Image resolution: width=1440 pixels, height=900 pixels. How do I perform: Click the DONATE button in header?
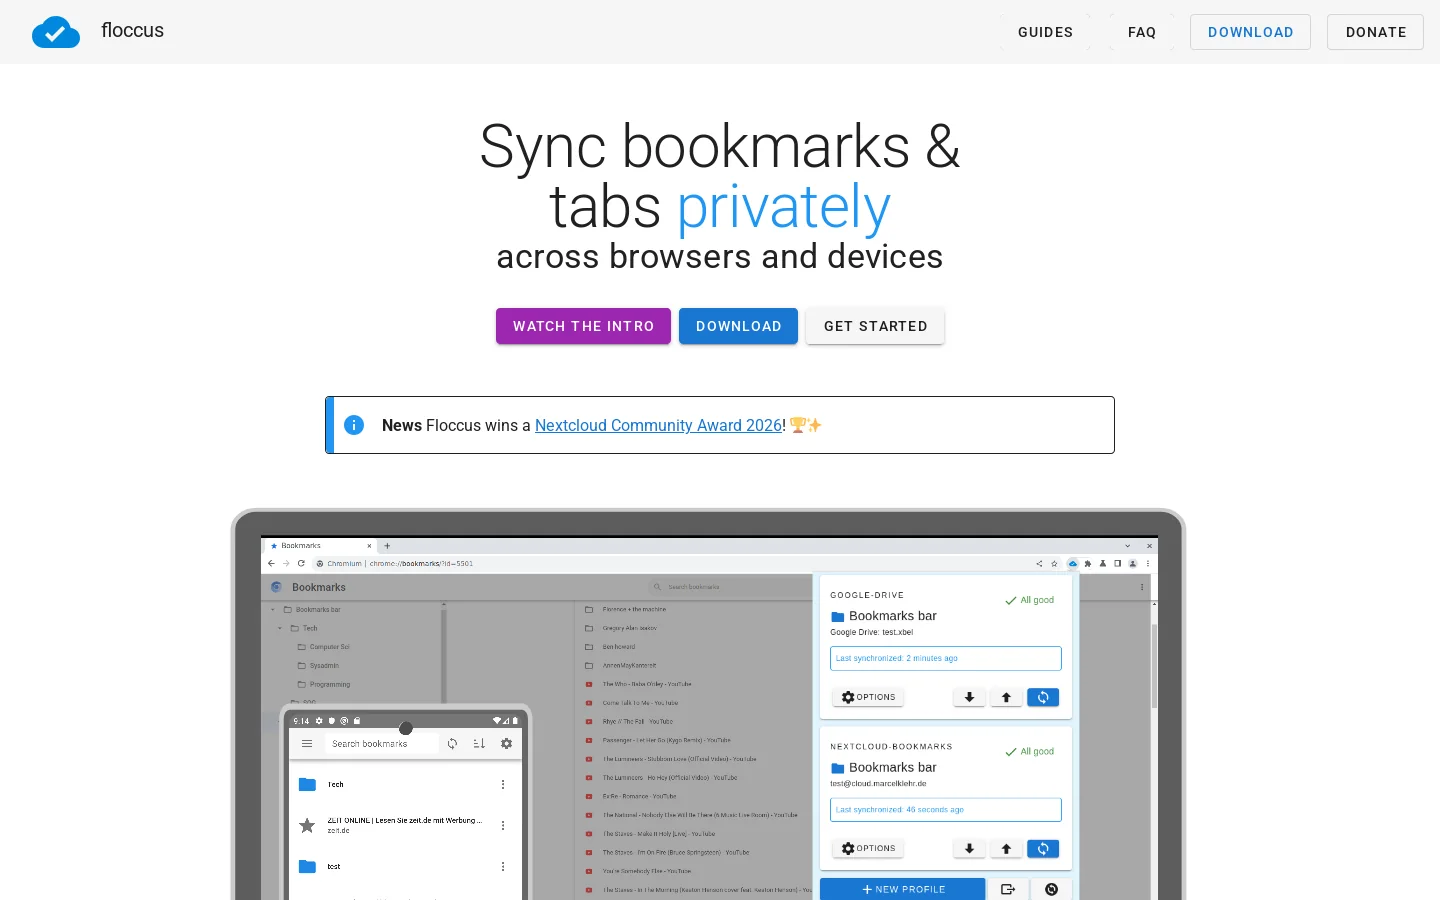coord(1375,32)
